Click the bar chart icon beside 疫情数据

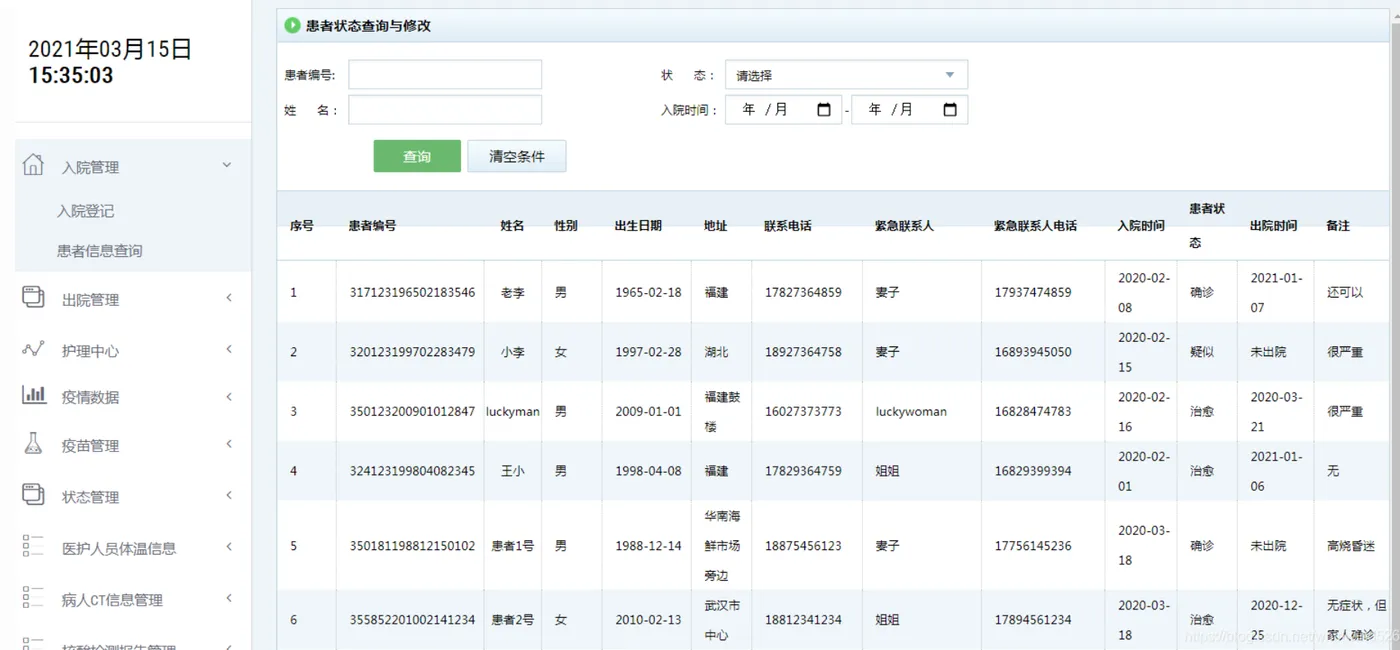pyautogui.click(x=34, y=395)
